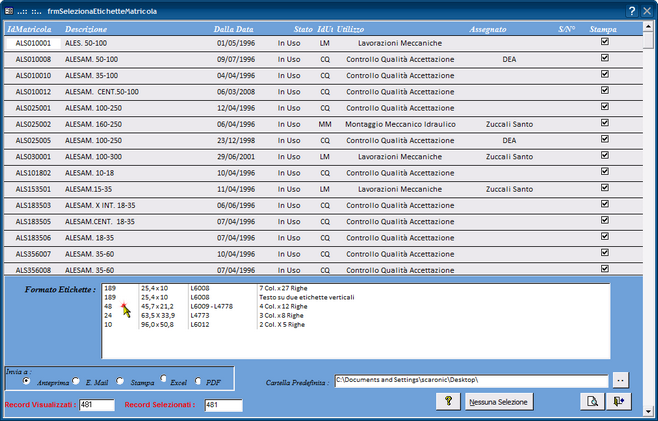Open folder browse button with dots
658x421 pixels.
tap(621, 380)
